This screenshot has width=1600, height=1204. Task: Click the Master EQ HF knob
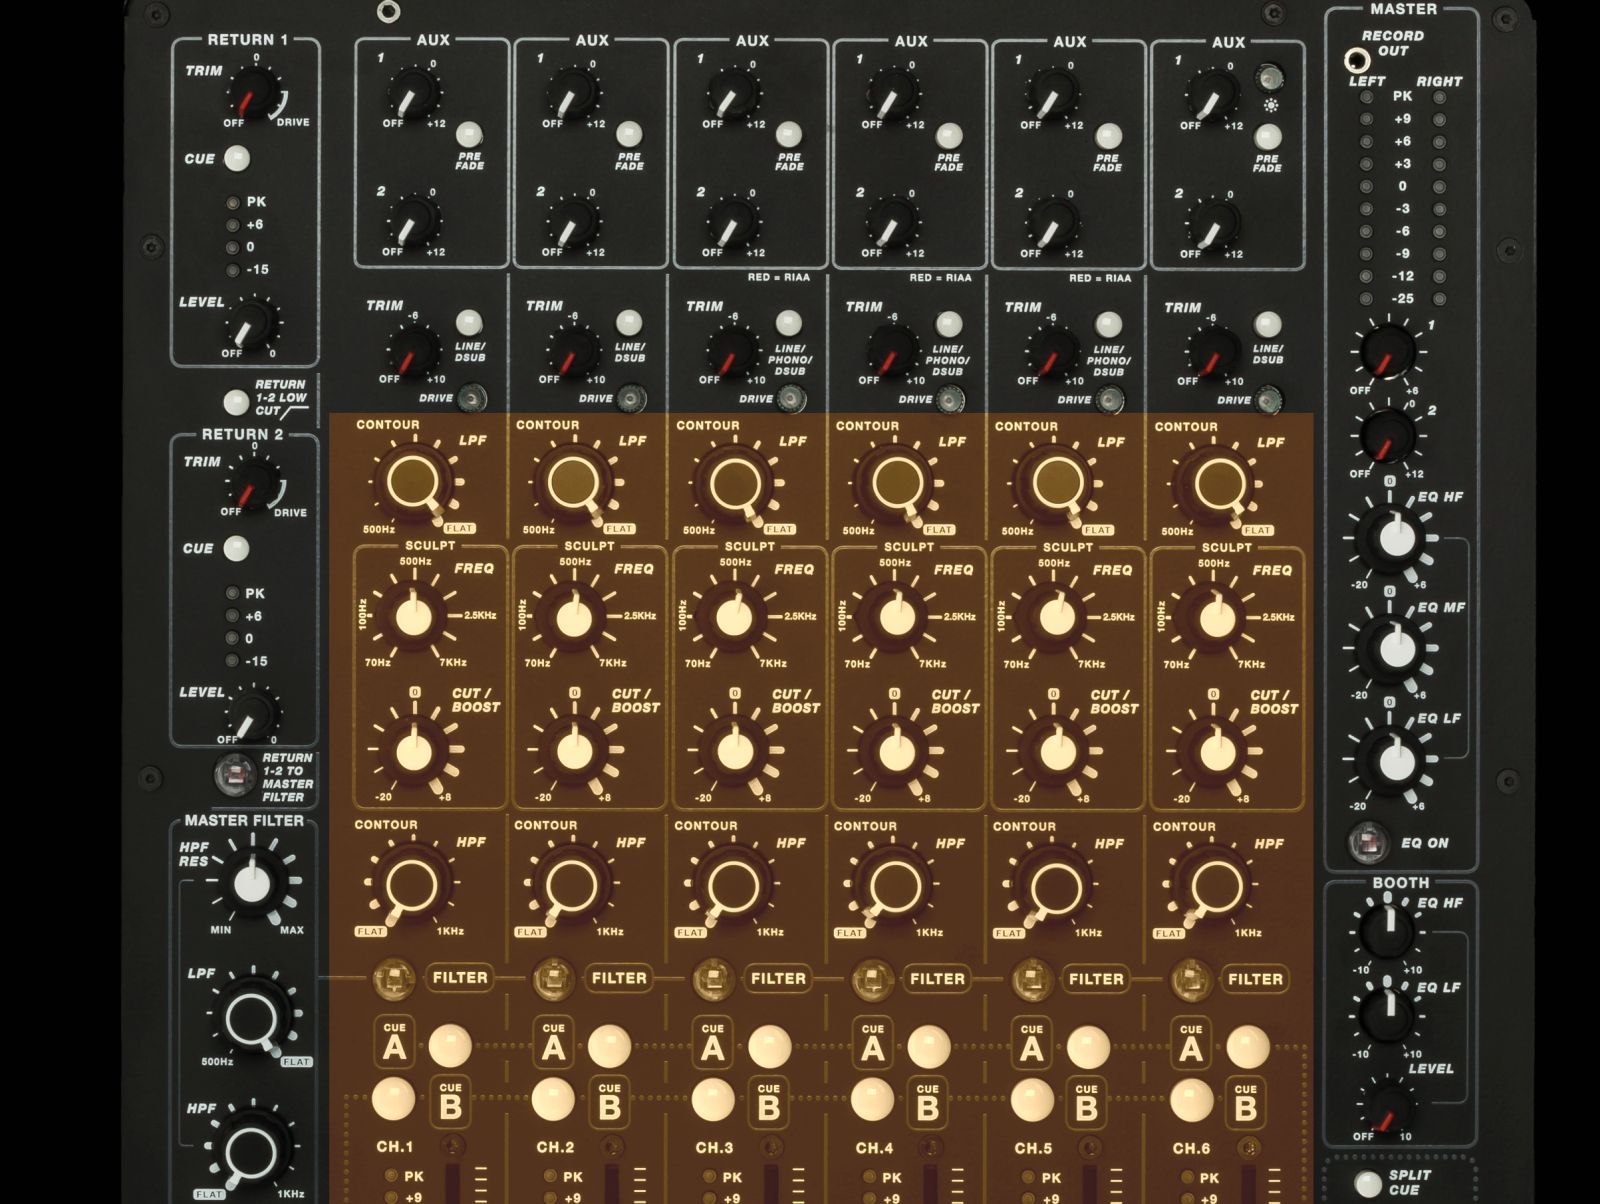pyautogui.click(x=1397, y=539)
